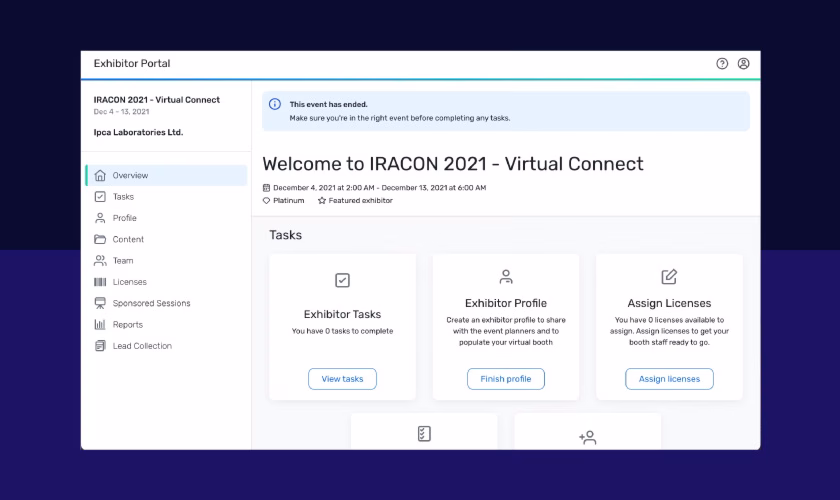Viewport: 840px width, 500px height.
Task: Click the 'Featured exhibitor' label
Action: (361, 200)
